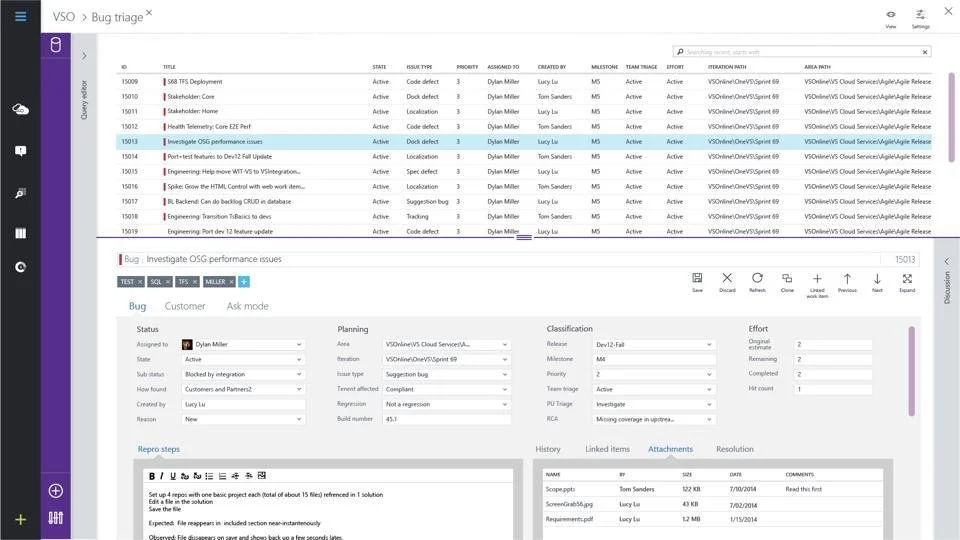Screen dimensions: 960x540
Task: Insert bulleted list in Repro steps
Action: 209,476
